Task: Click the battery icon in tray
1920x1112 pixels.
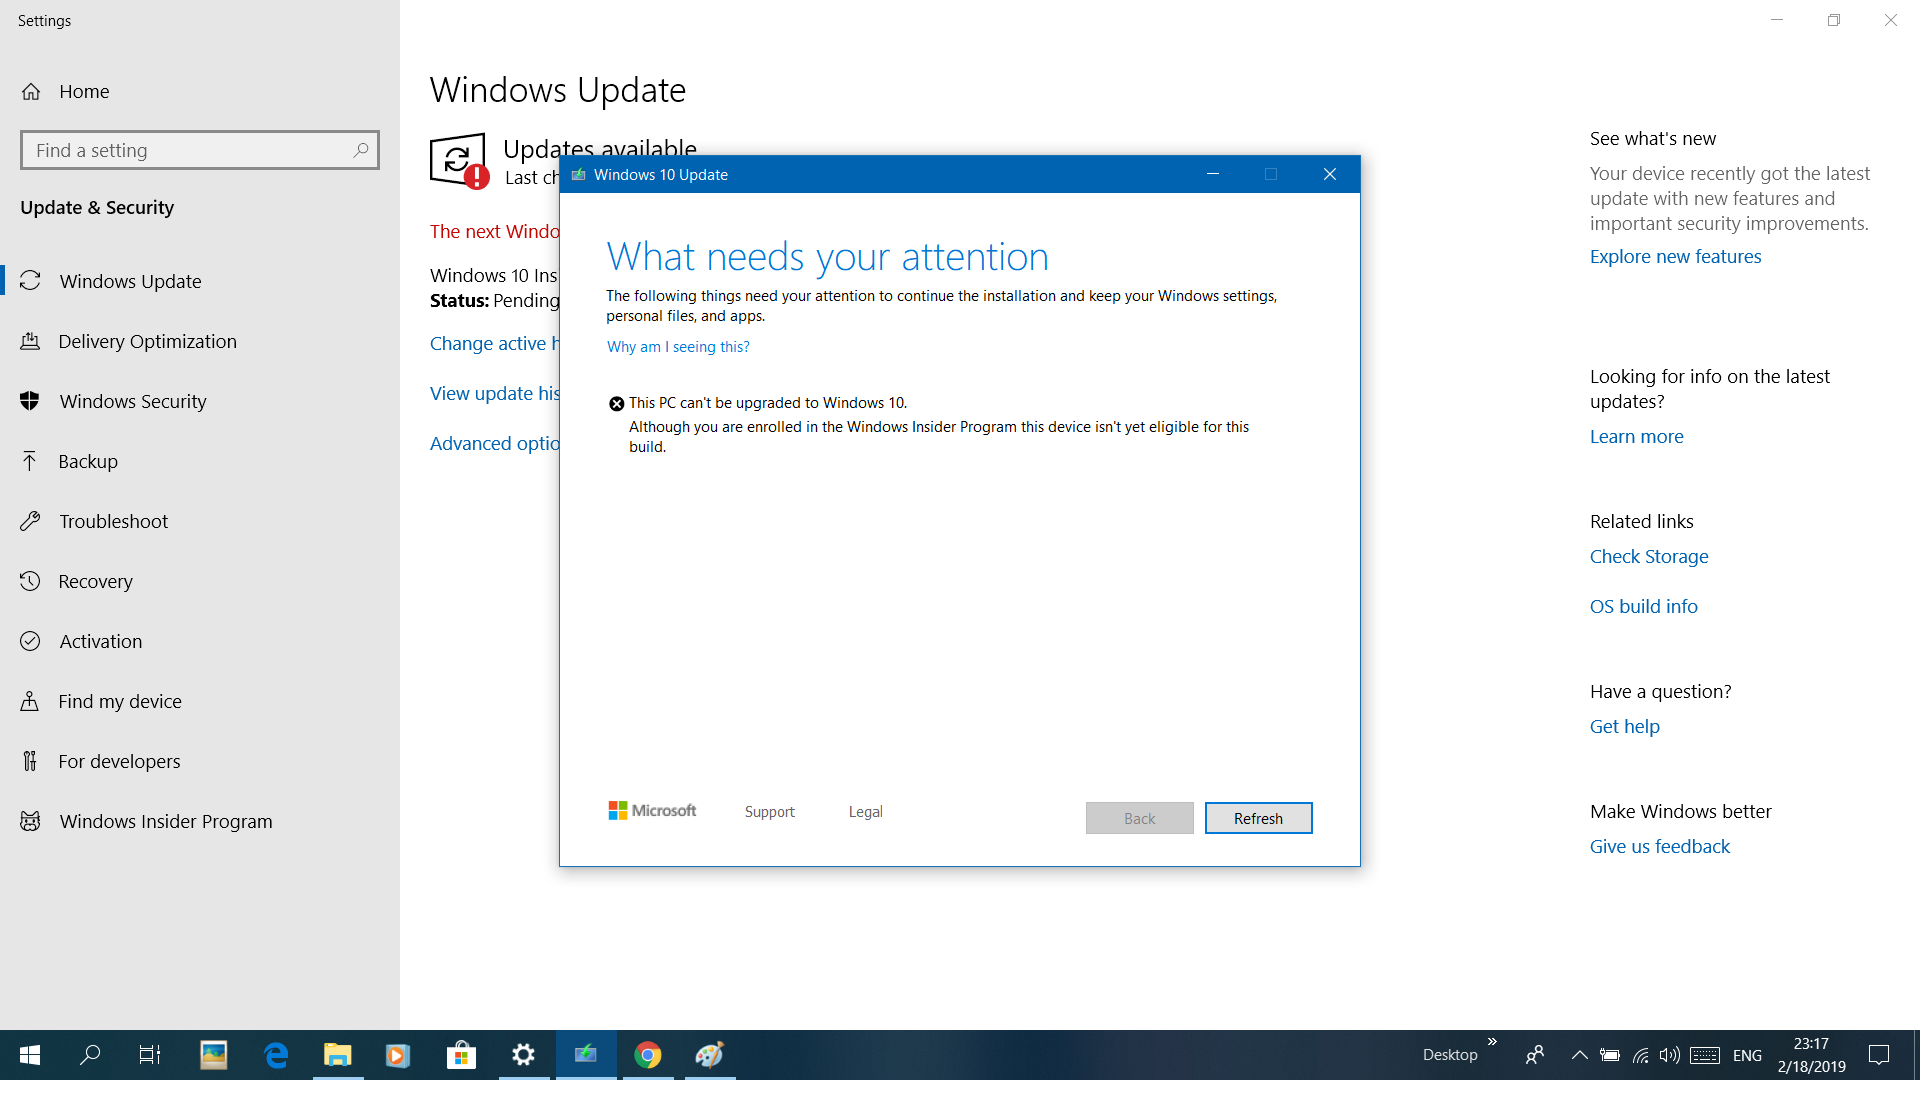Action: coord(1610,1055)
